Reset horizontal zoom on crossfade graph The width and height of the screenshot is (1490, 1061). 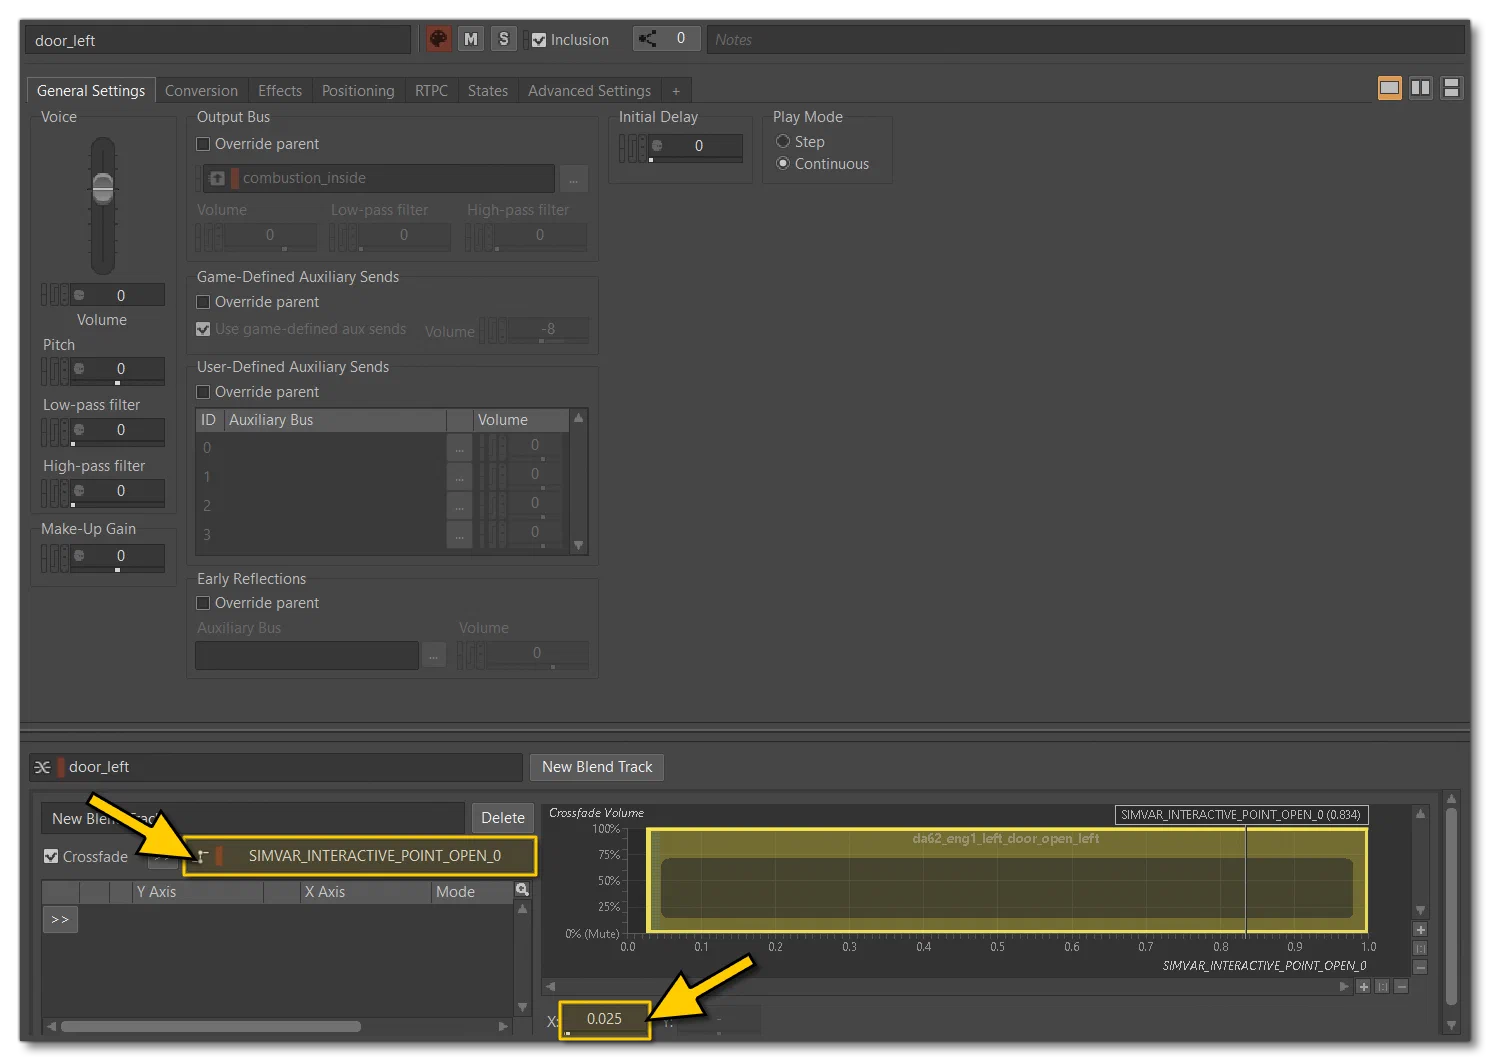coord(1382,987)
